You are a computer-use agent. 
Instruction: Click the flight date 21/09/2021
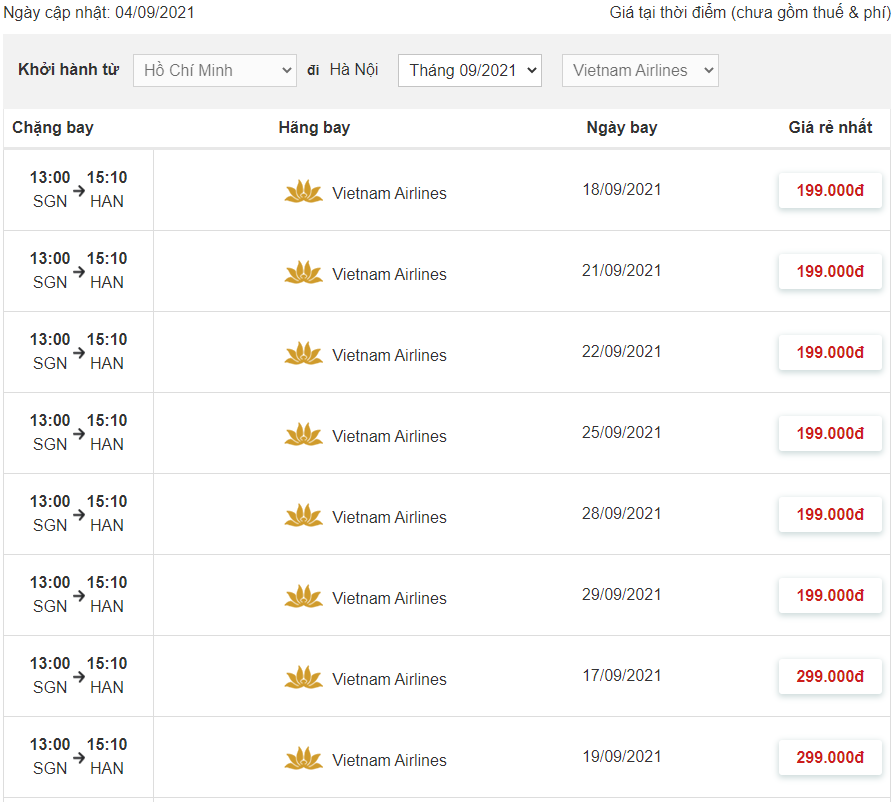pyautogui.click(x=622, y=271)
